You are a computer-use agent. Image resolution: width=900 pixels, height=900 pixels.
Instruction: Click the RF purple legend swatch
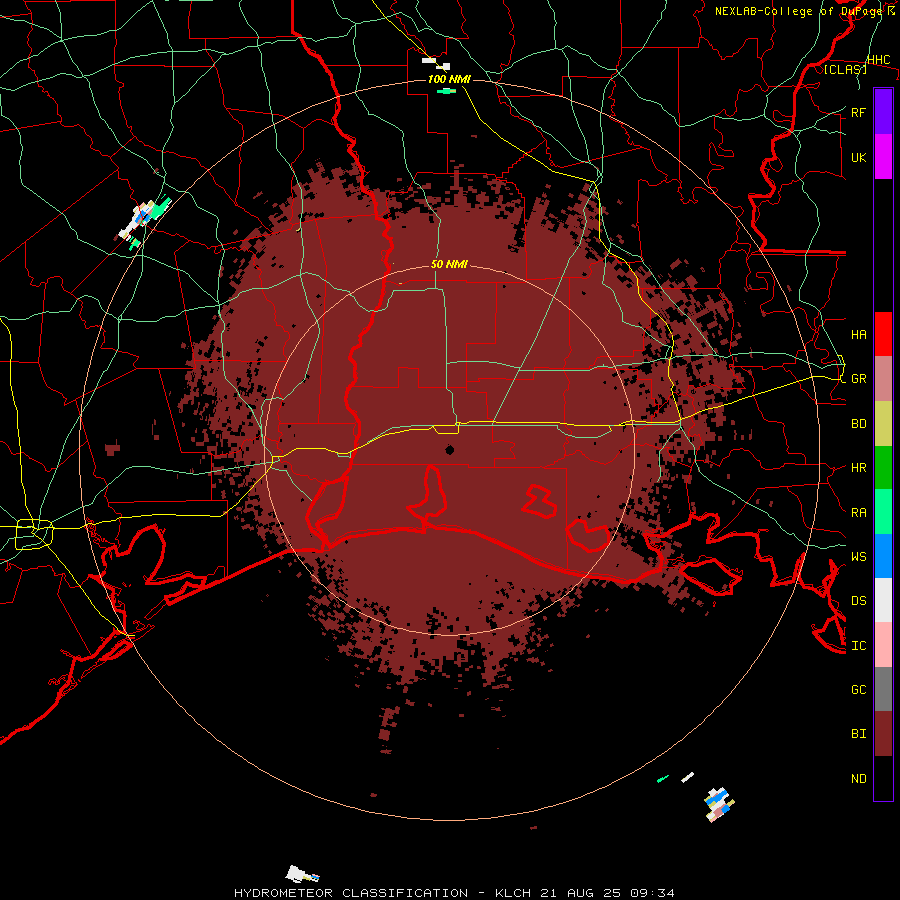click(x=883, y=112)
